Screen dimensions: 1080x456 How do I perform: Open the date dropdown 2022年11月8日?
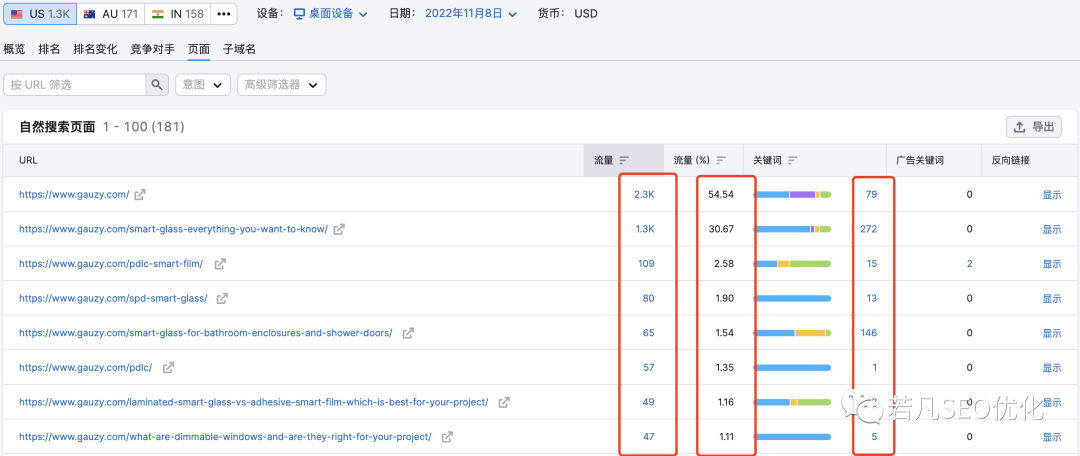tap(470, 14)
